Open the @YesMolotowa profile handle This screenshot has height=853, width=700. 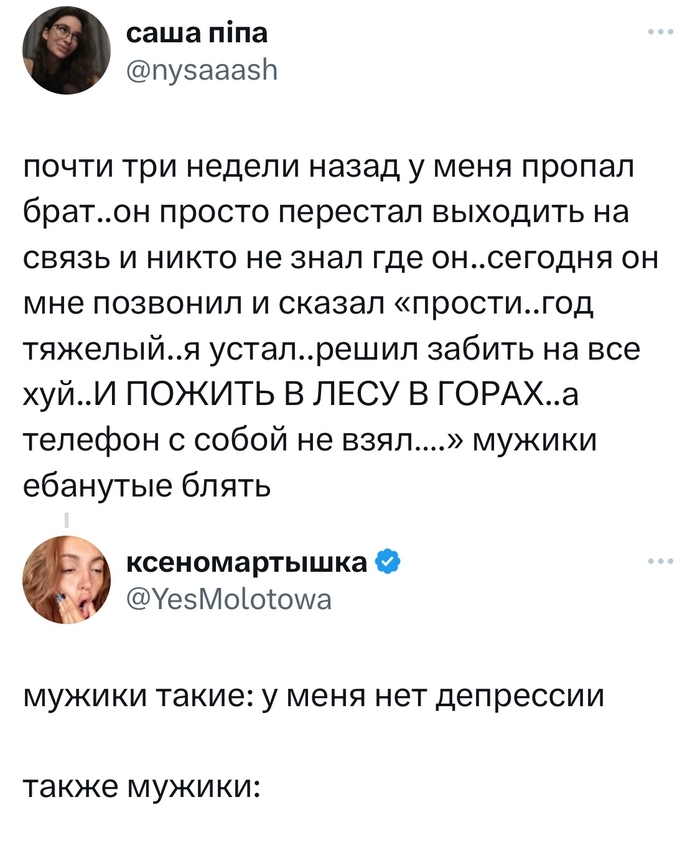point(231,598)
